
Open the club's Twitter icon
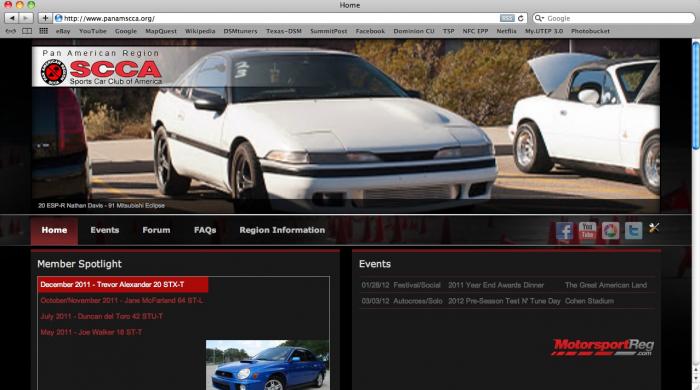pyautogui.click(x=633, y=231)
